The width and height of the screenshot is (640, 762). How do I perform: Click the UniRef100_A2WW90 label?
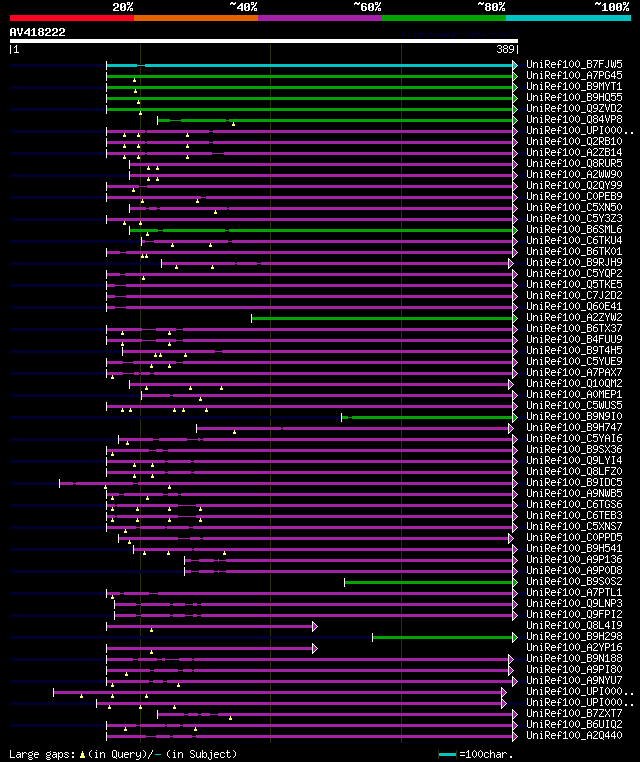tap(574, 174)
